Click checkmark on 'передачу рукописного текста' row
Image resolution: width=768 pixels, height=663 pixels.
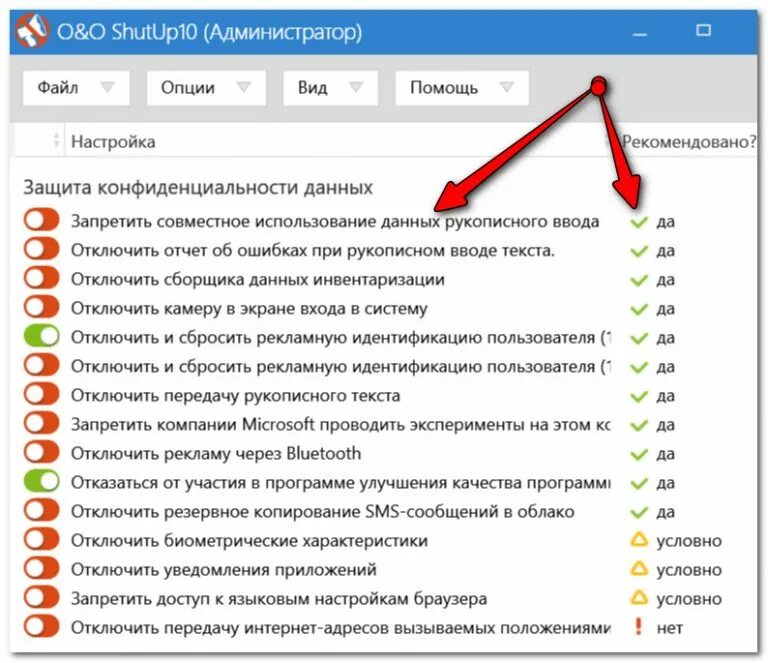[639, 396]
